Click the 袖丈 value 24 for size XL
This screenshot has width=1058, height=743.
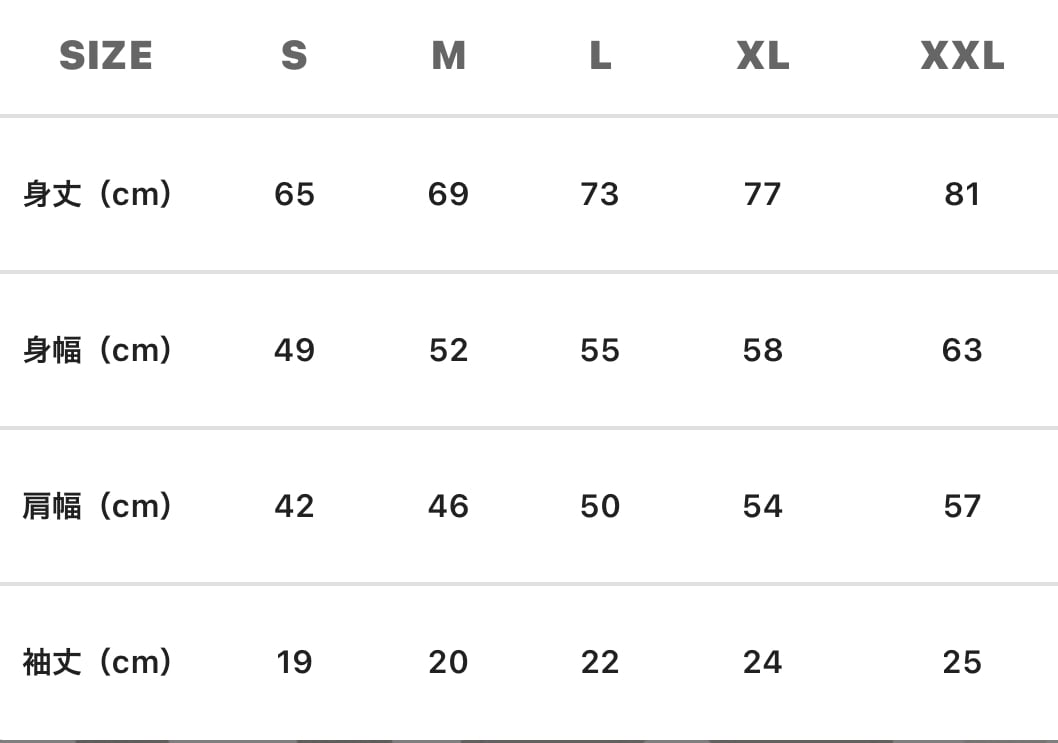pos(762,662)
